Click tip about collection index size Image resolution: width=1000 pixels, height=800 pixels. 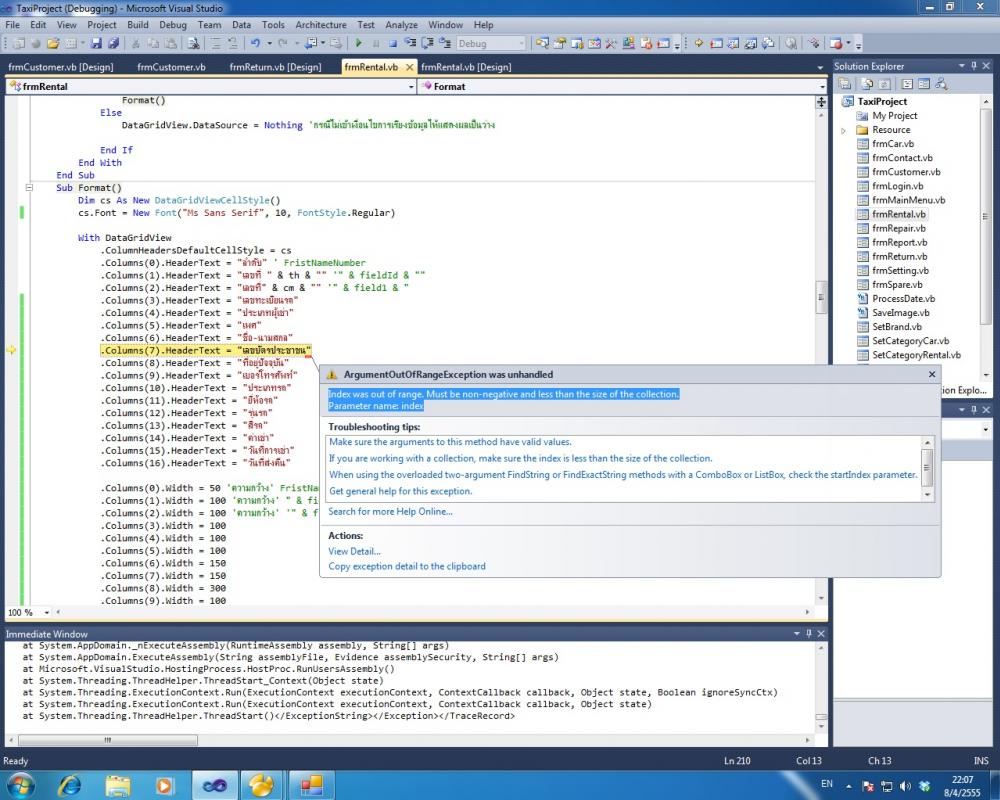coord(520,458)
